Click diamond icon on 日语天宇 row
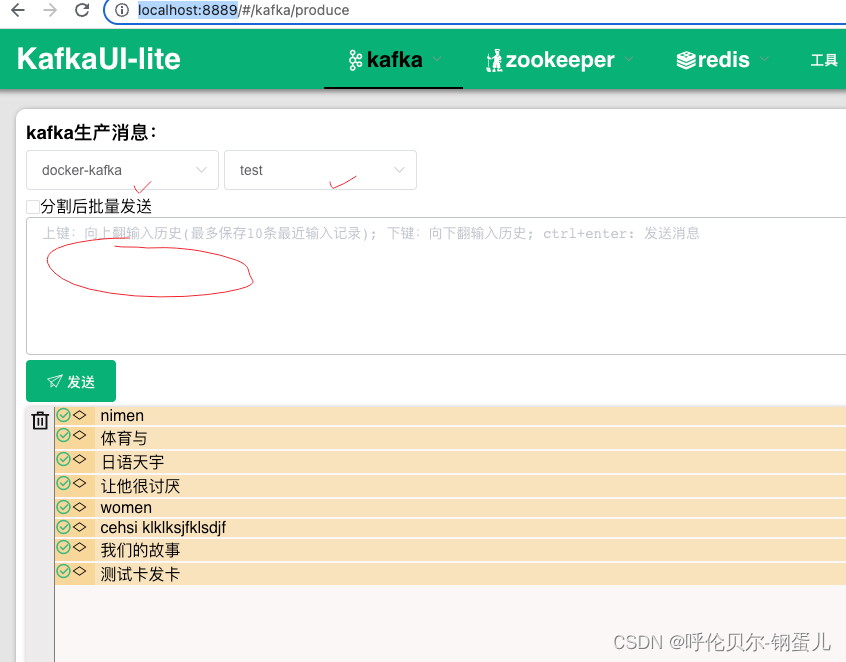The image size is (846, 662). [80, 459]
